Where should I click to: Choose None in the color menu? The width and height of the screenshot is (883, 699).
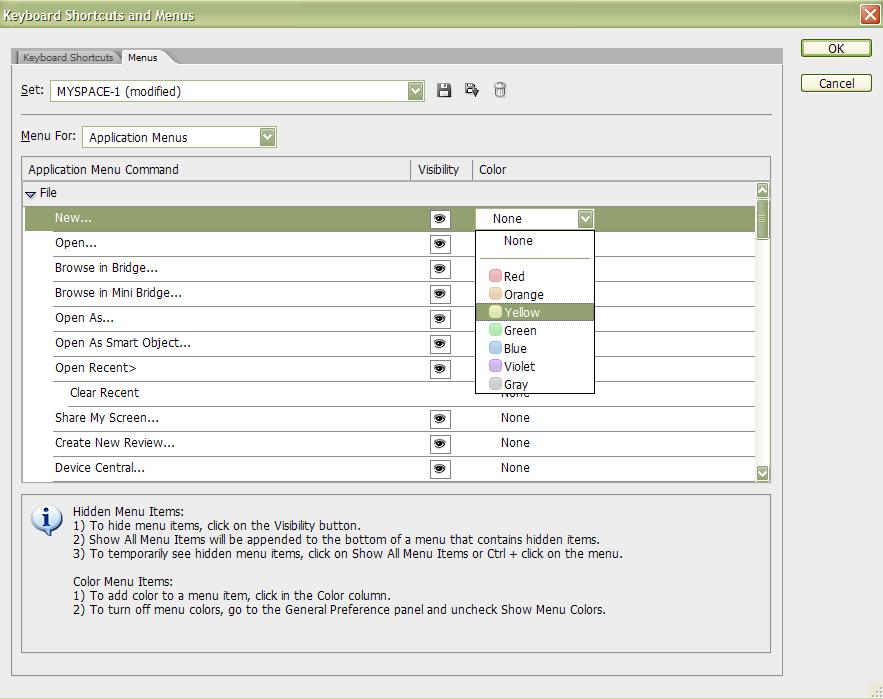pos(518,241)
